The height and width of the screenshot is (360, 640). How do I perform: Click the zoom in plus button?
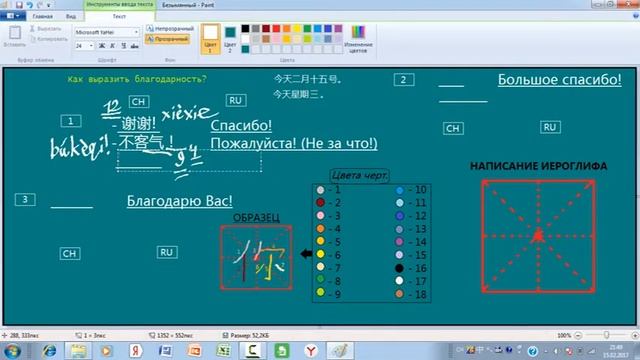(x=635, y=336)
